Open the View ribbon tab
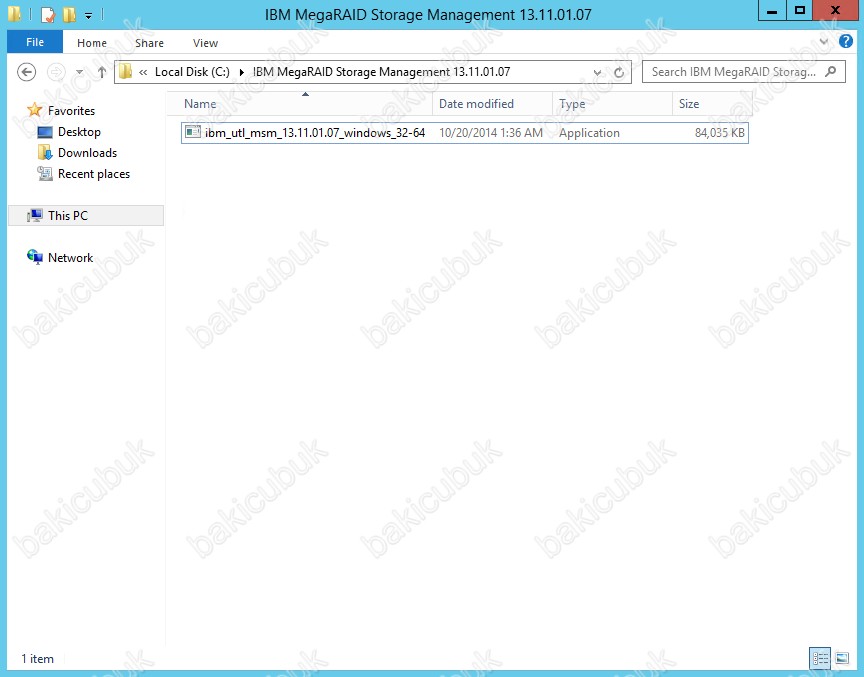 coord(205,43)
